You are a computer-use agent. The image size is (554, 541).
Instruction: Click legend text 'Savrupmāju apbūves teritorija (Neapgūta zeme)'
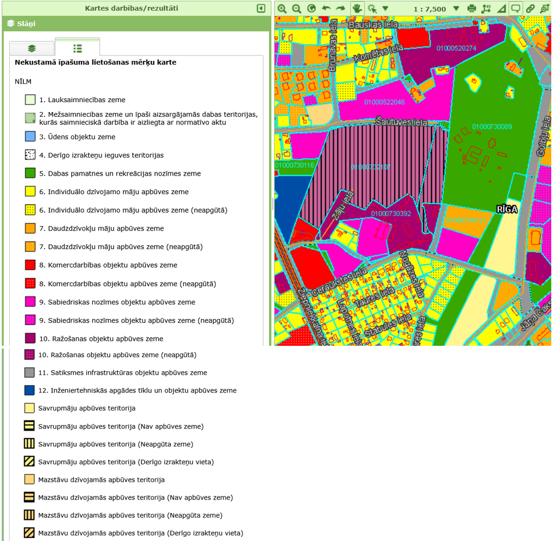[x=116, y=444]
